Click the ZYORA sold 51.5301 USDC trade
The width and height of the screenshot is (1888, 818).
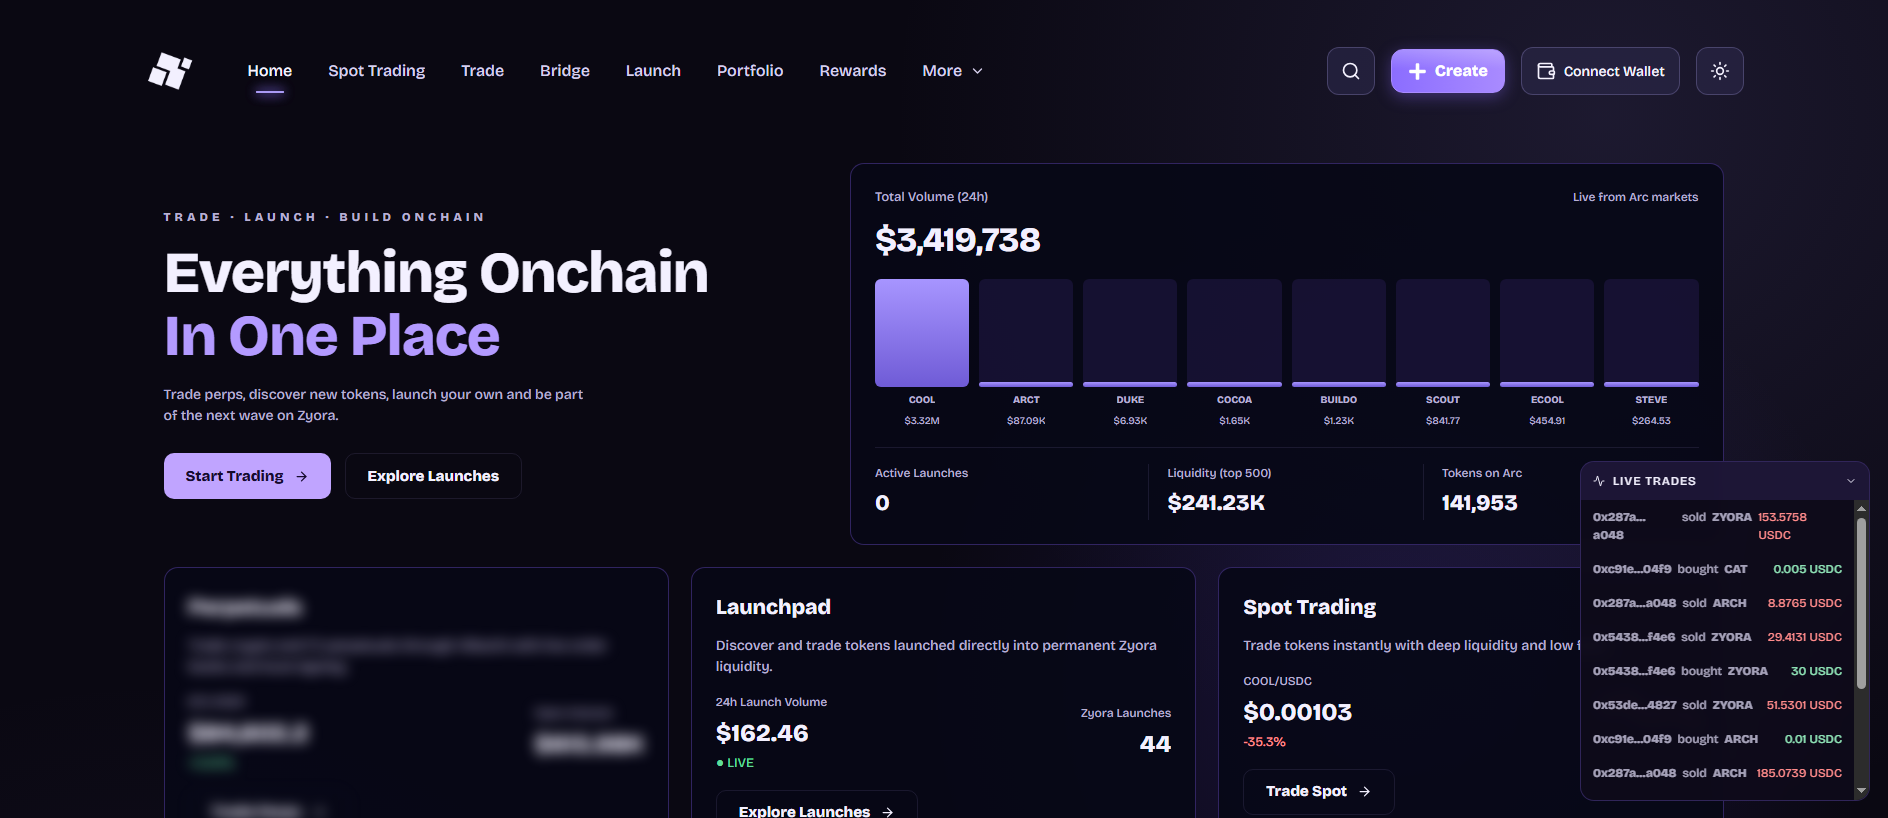(1717, 705)
